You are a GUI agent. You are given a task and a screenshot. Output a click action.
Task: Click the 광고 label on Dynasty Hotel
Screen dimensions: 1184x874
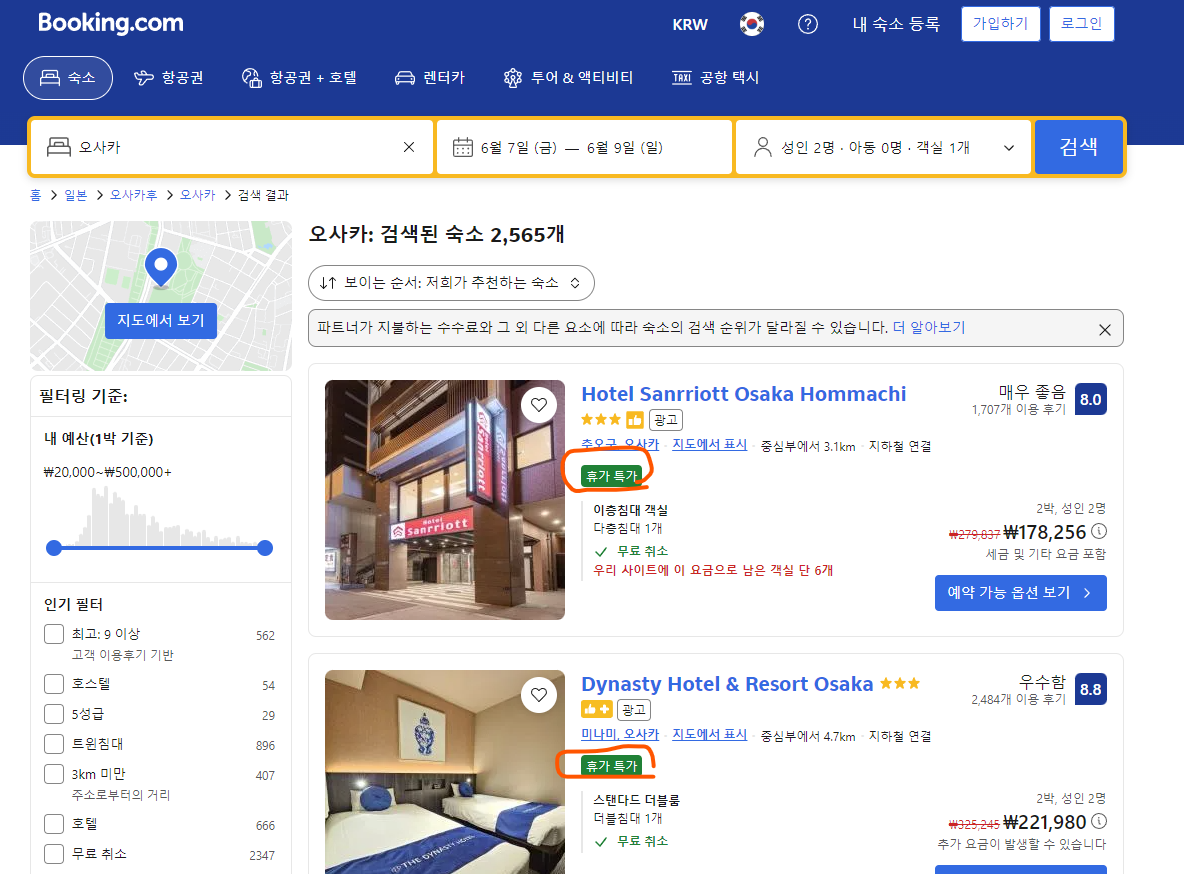[634, 710]
